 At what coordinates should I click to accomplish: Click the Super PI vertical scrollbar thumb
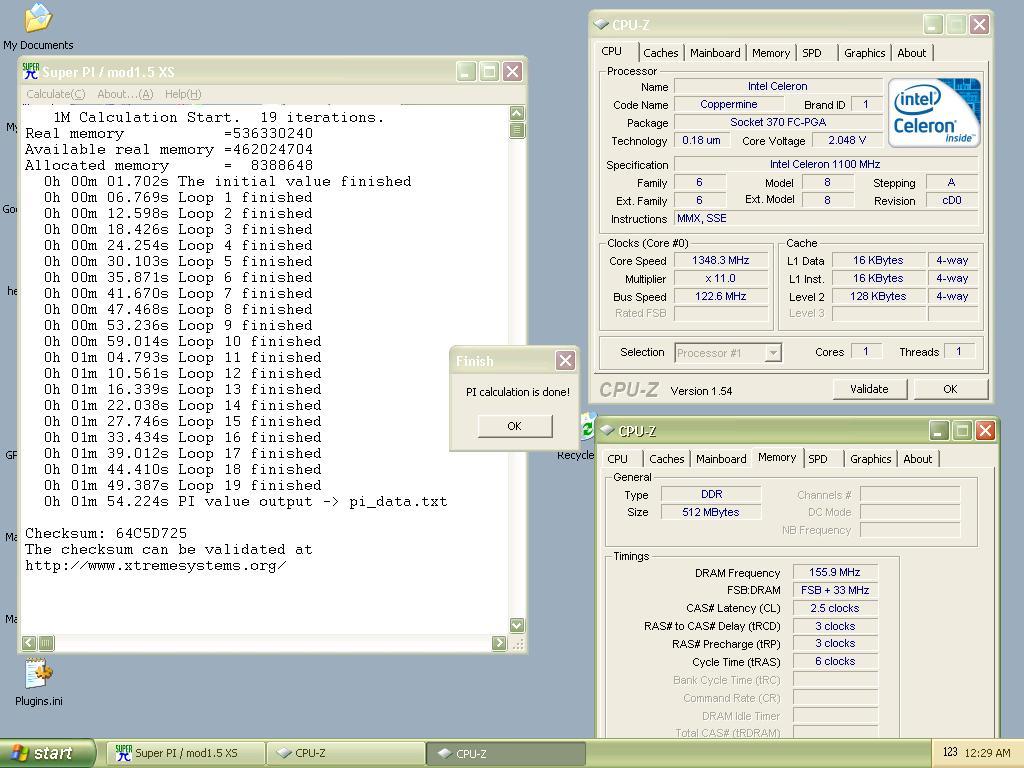(x=517, y=130)
